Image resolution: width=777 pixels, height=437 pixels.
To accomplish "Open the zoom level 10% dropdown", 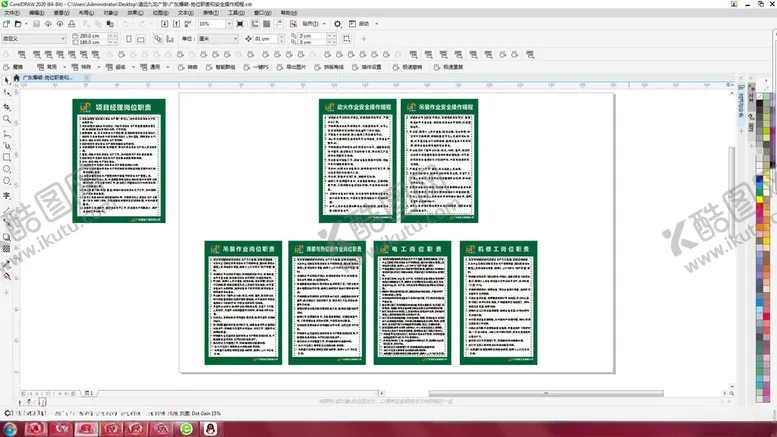I will click(229, 24).
